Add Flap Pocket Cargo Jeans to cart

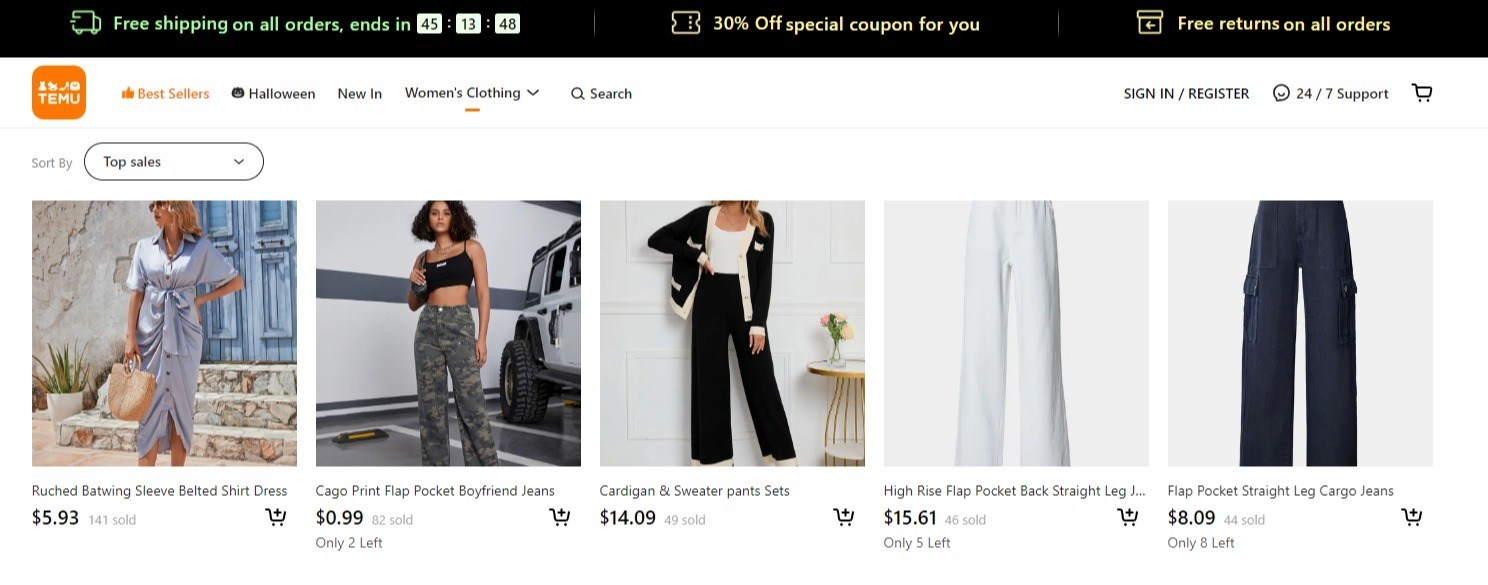[1411, 517]
